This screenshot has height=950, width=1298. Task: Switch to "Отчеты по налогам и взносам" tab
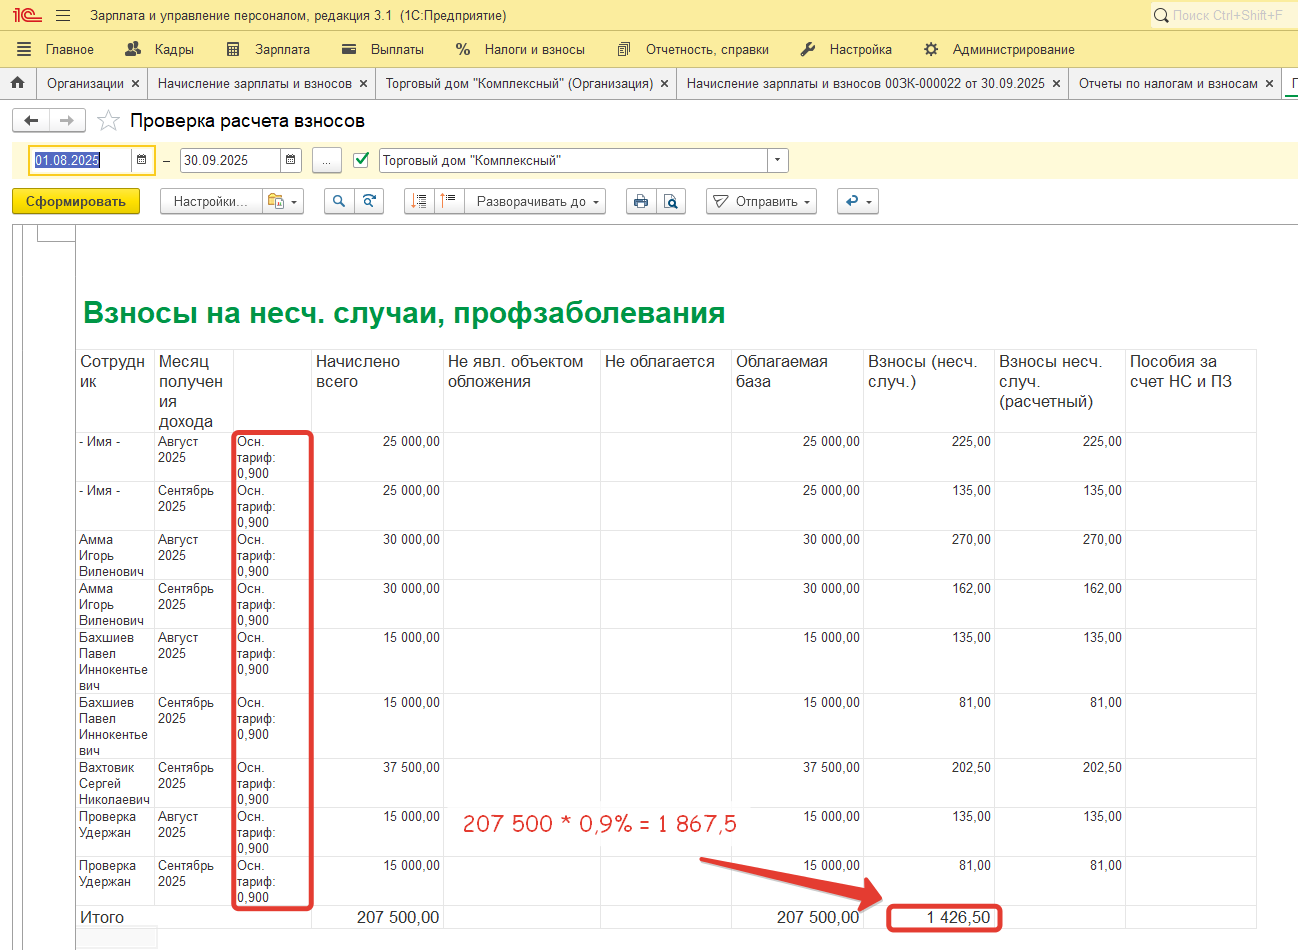(x=1167, y=83)
